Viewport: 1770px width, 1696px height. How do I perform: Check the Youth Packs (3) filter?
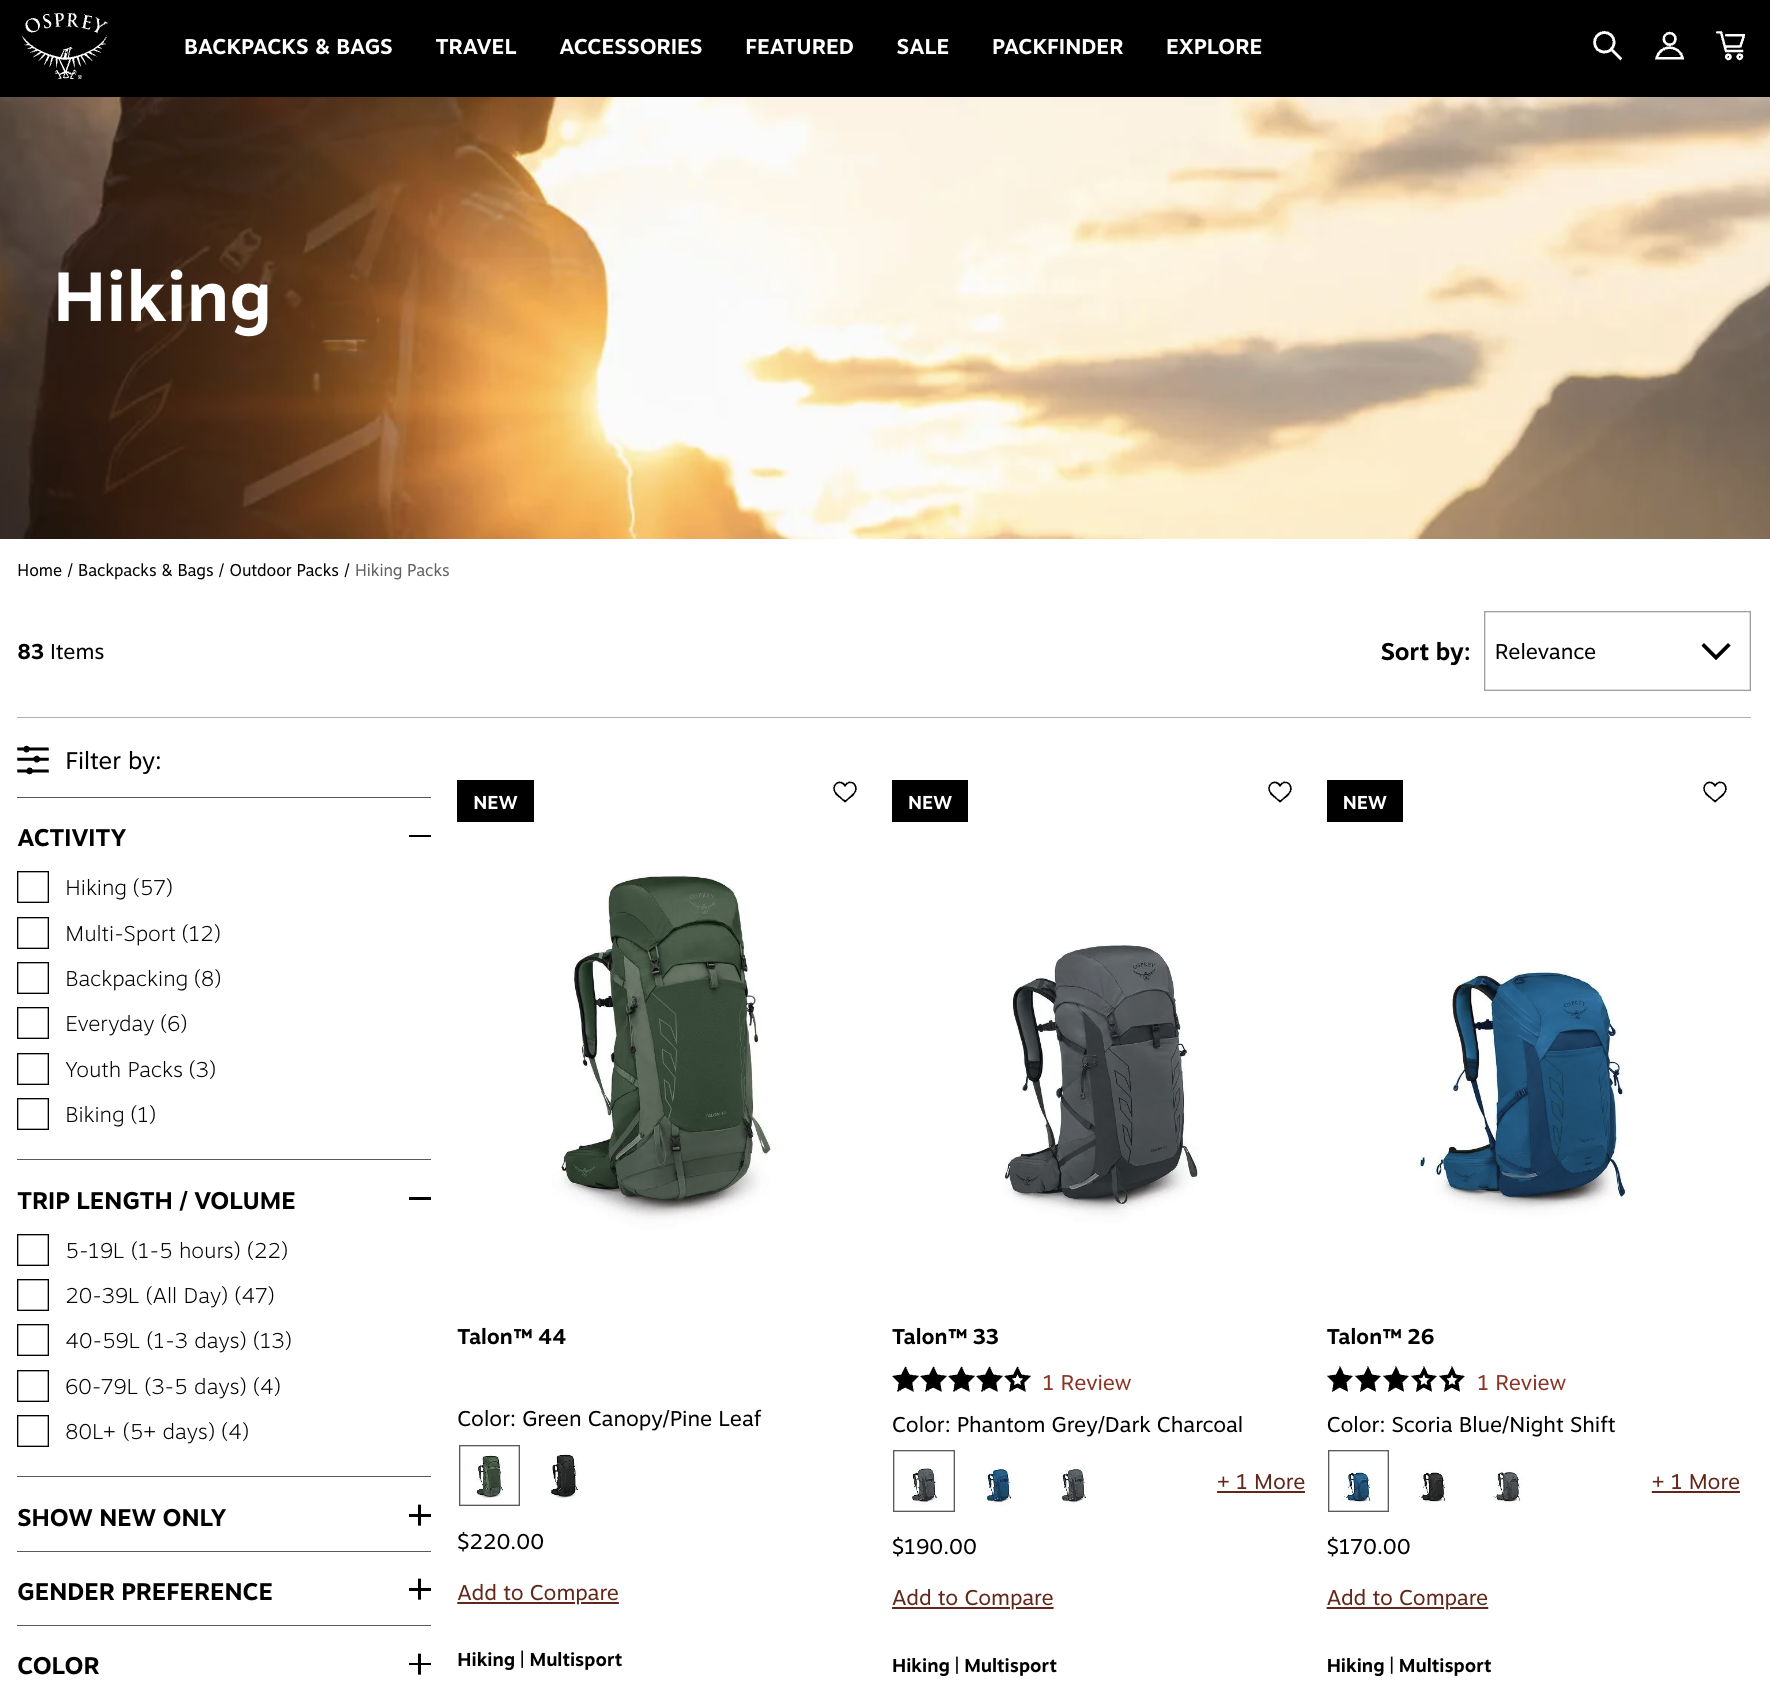(x=33, y=1069)
